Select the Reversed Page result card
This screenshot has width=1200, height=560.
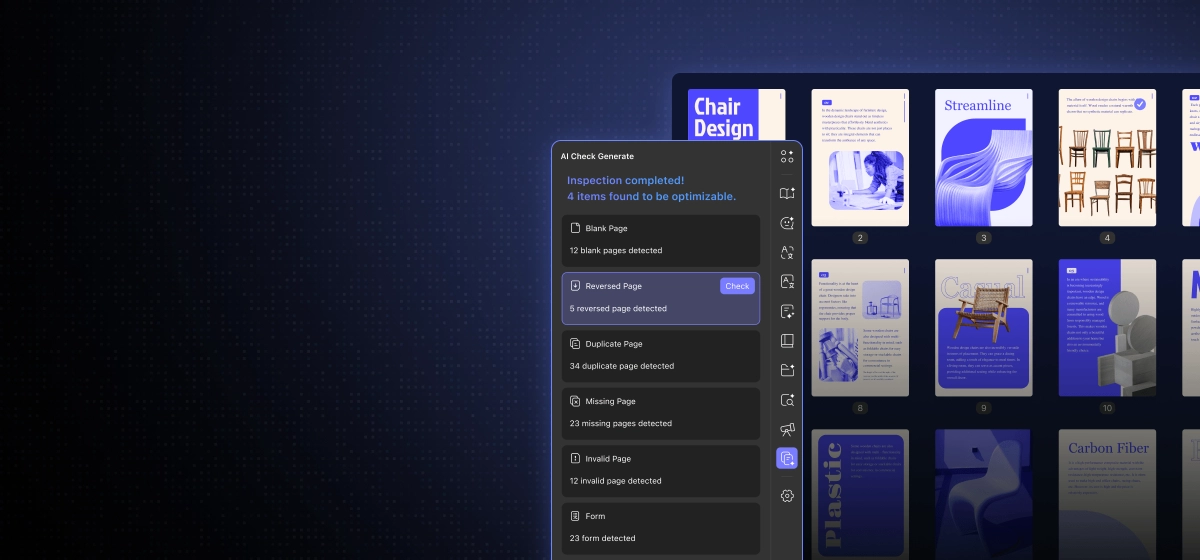click(661, 298)
